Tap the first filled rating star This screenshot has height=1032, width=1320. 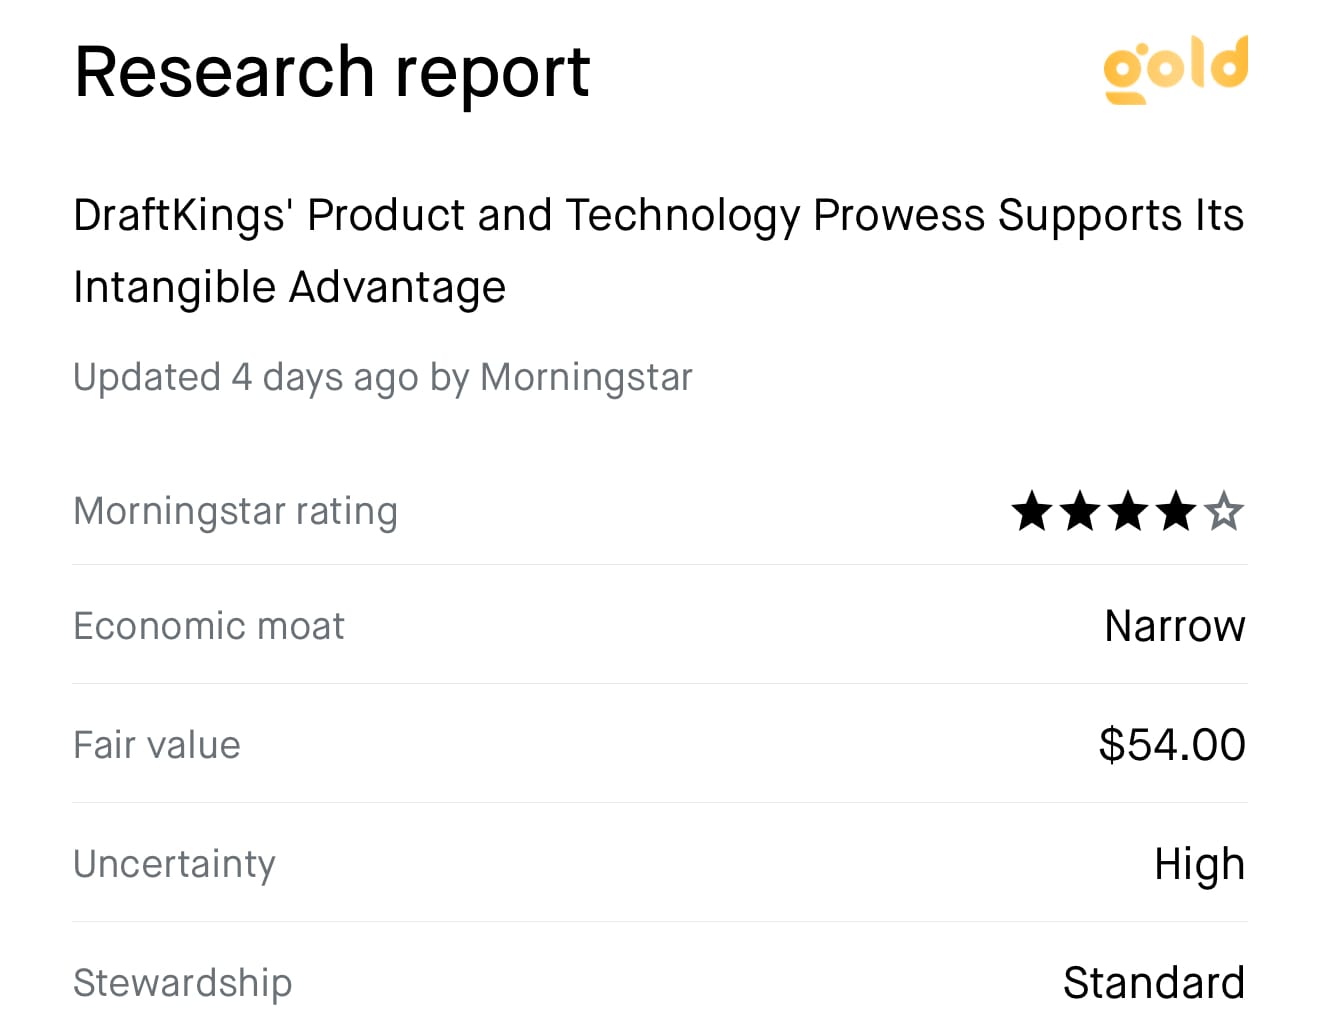point(1032,511)
